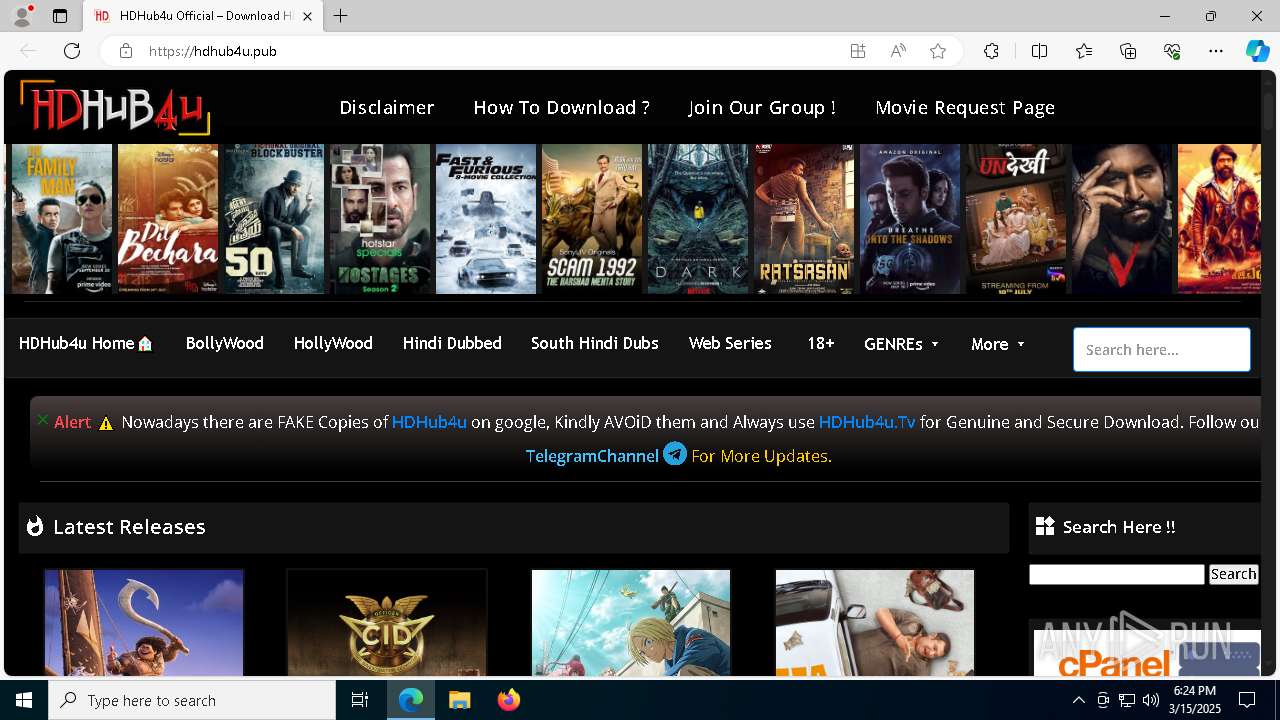Open the HollyWood category
Viewport: 1280px width, 720px height.
click(x=333, y=343)
